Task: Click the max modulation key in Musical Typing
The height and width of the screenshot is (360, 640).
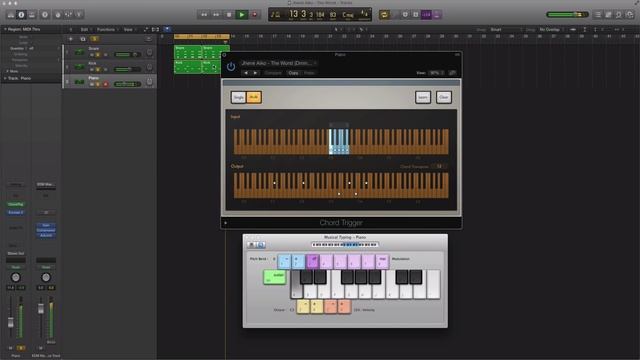Action: point(382,261)
